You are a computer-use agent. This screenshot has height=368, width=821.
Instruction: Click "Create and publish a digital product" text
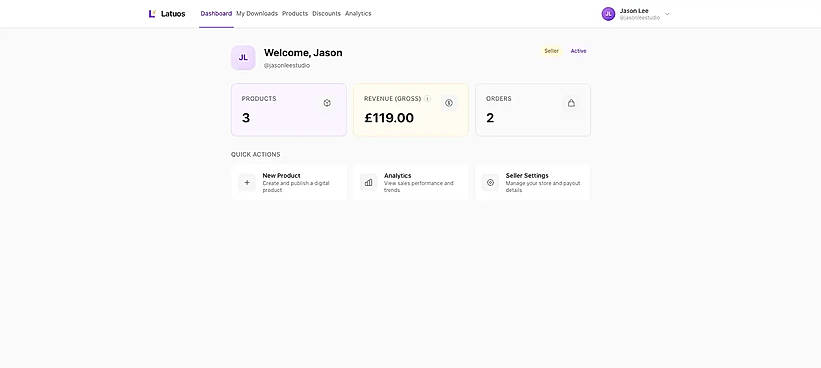296,187
